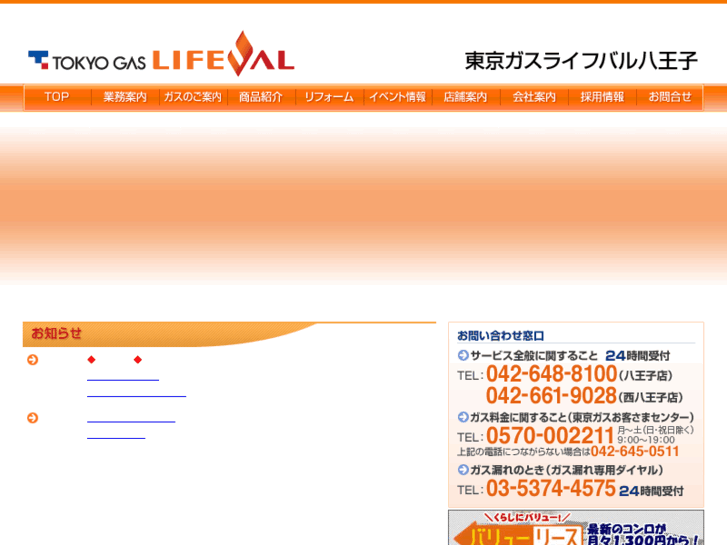Click the 東京ガスライフバル八王子 heading
727x545 pixels.
tap(581, 61)
